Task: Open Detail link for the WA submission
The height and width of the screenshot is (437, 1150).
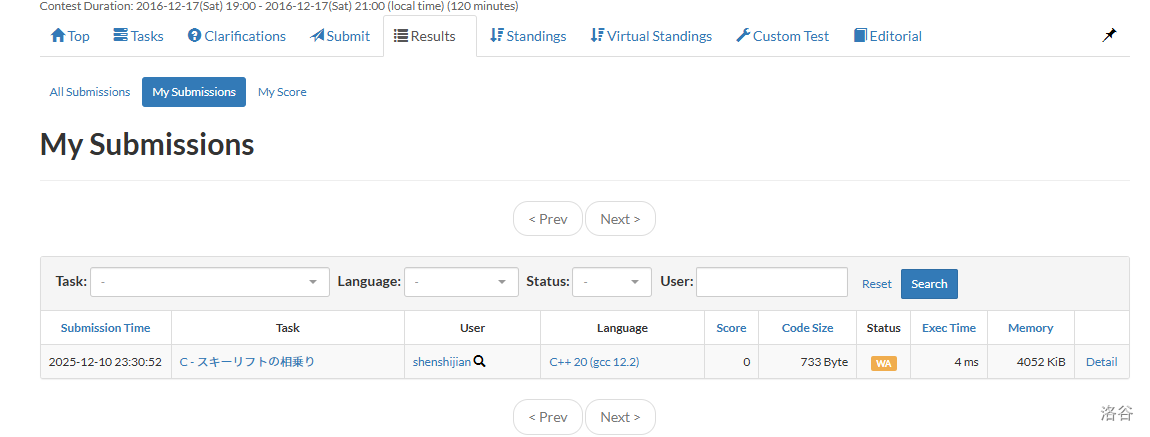Action: (x=1101, y=362)
